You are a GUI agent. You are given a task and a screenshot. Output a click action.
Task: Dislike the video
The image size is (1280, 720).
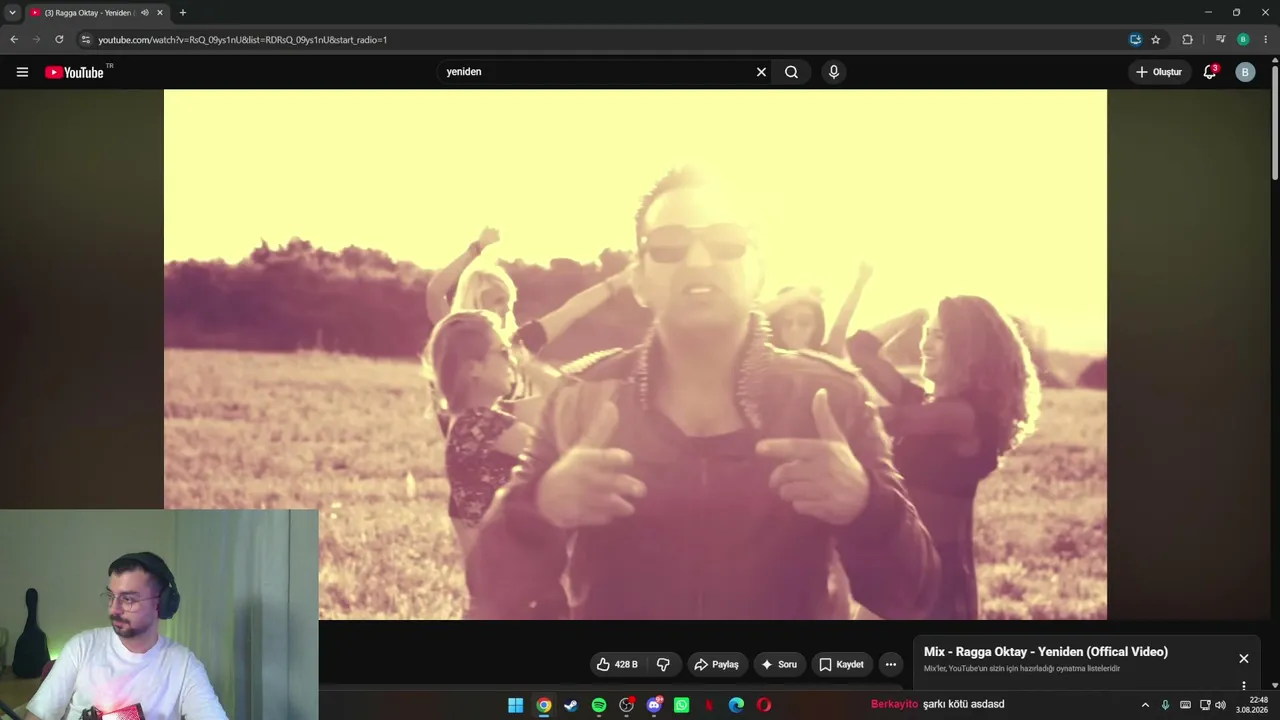click(x=664, y=664)
